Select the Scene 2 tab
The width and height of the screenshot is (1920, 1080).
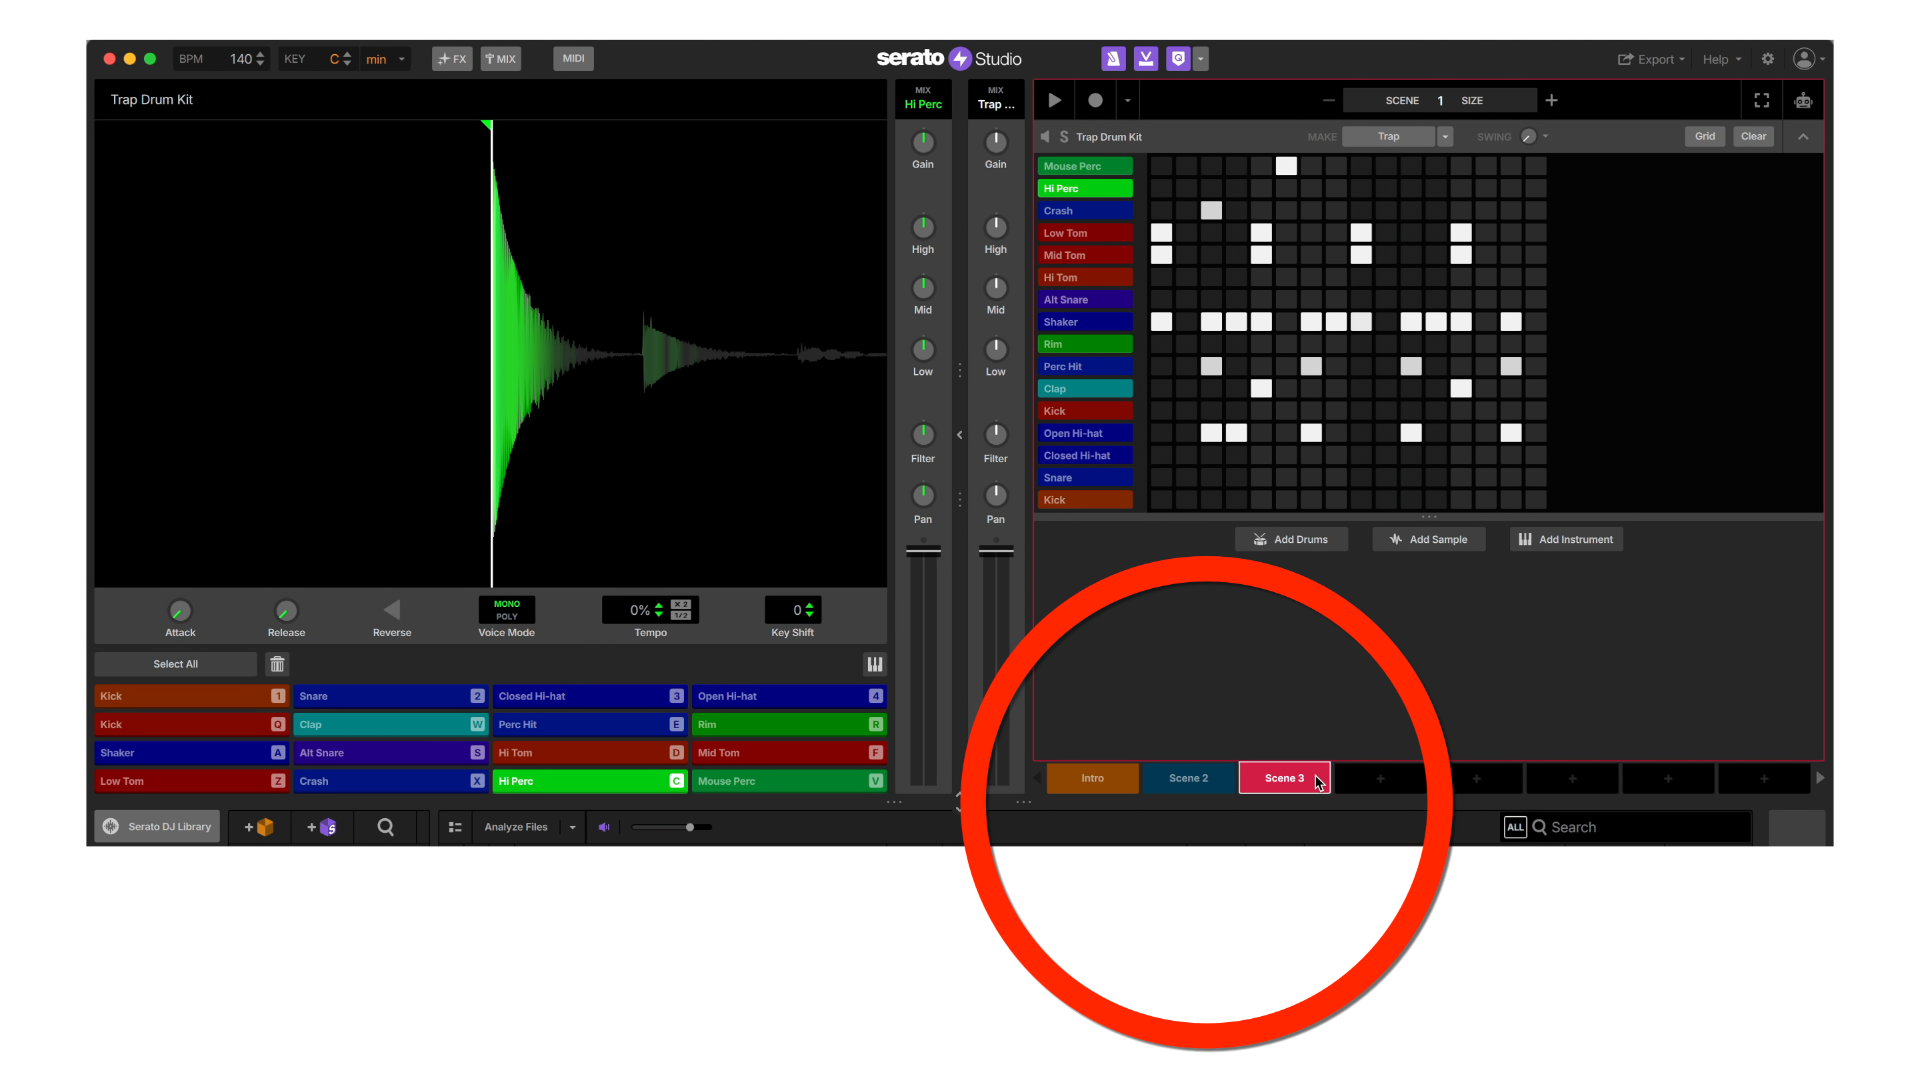pyautogui.click(x=1188, y=778)
